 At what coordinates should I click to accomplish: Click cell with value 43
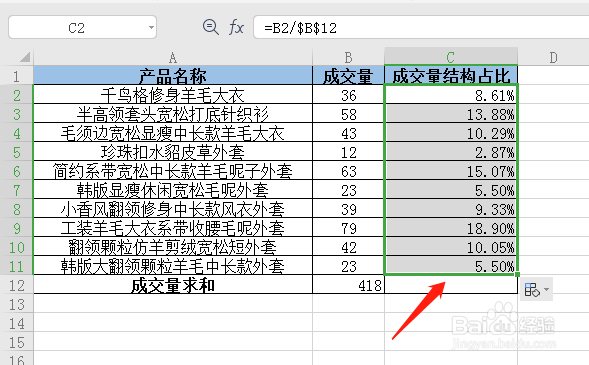coord(348,133)
